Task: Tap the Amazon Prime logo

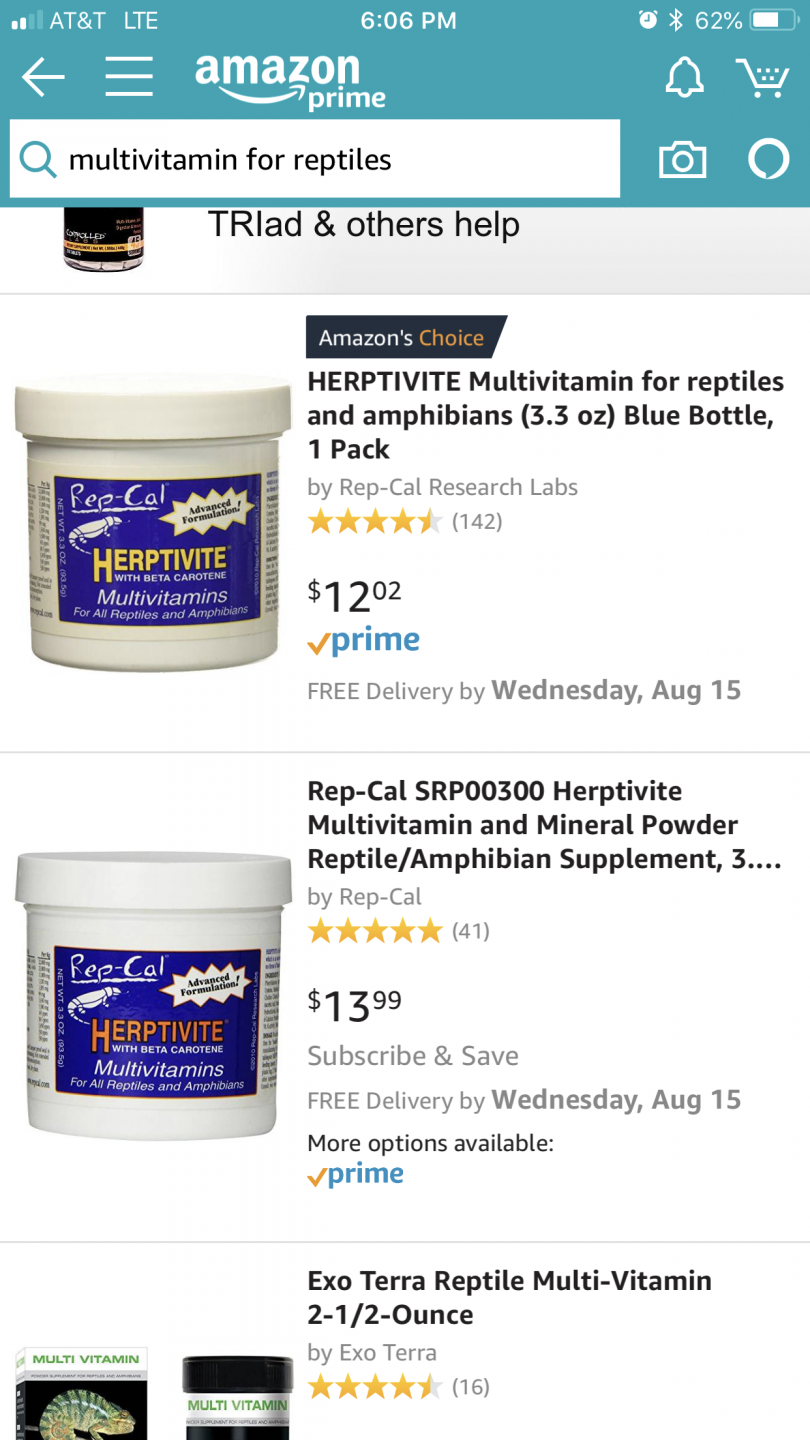Action: pos(290,80)
